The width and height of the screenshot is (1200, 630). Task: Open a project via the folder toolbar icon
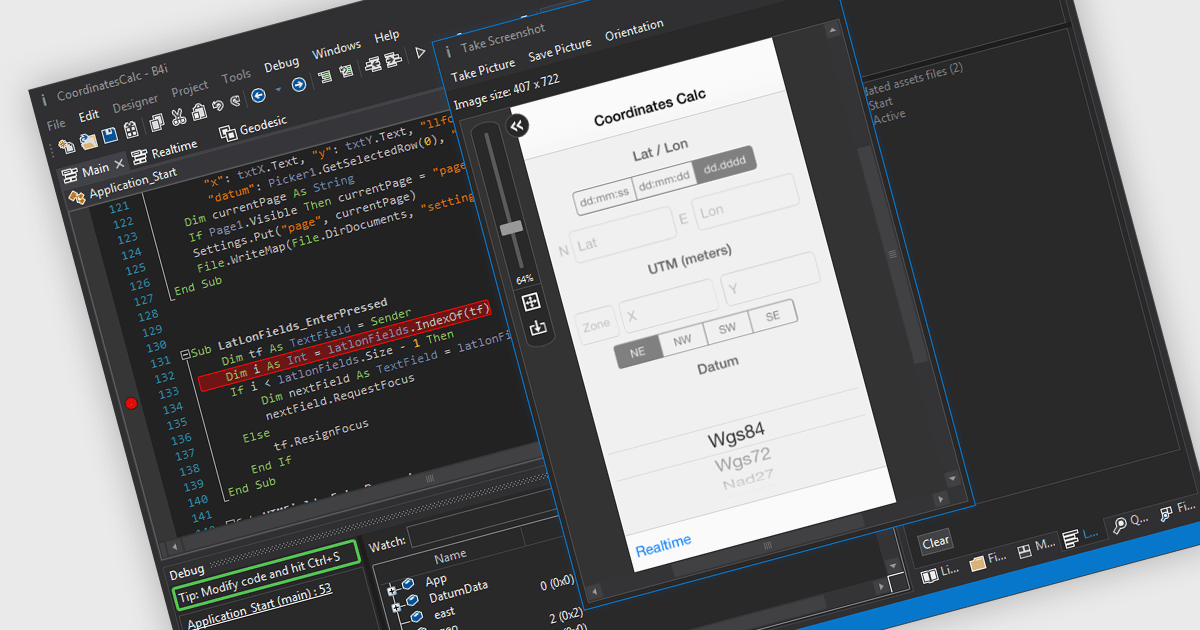click(x=87, y=140)
